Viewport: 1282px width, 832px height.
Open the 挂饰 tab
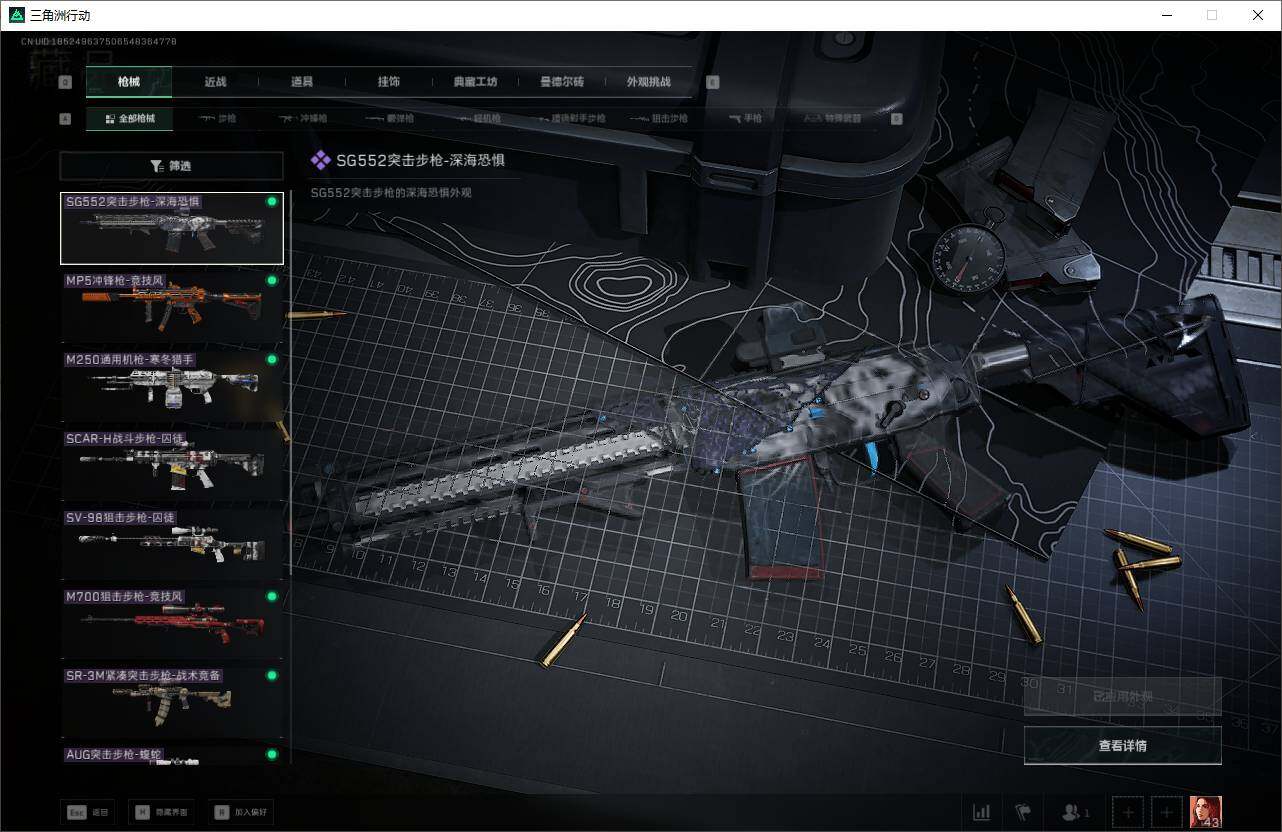[389, 82]
